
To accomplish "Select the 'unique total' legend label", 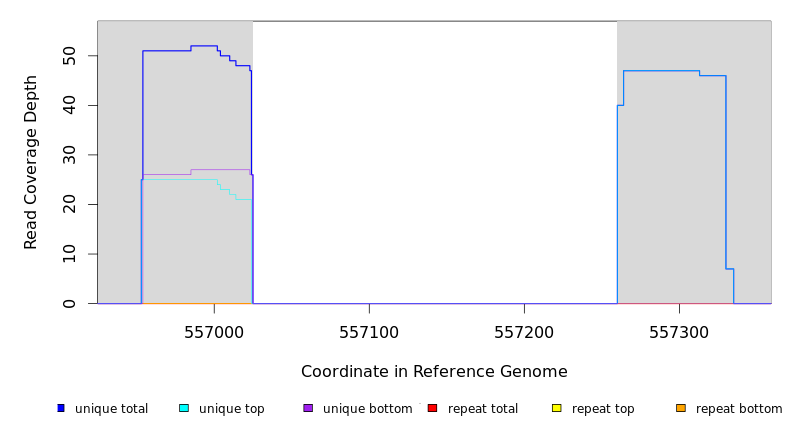I will [x=111, y=409].
